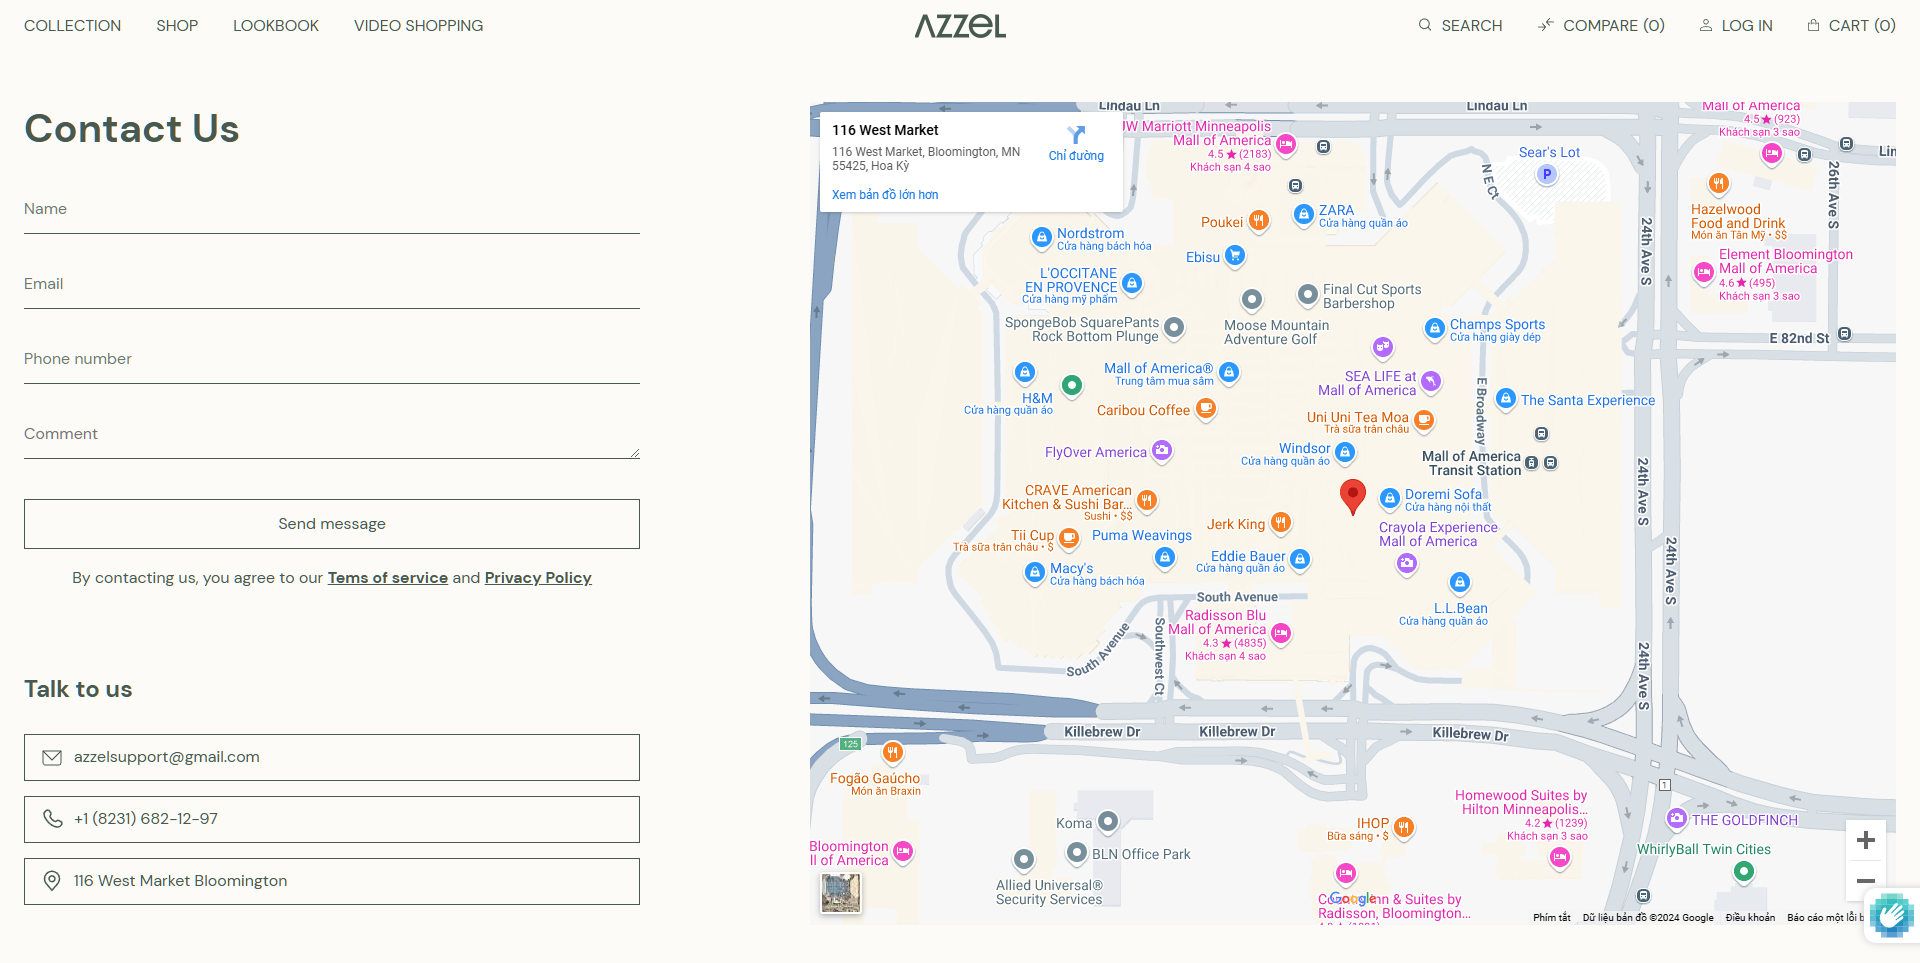Screen dimensions: 1920x963
Task: Click the 116 West Market Bloomington address box
Action: pyautogui.click(x=332, y=882)
